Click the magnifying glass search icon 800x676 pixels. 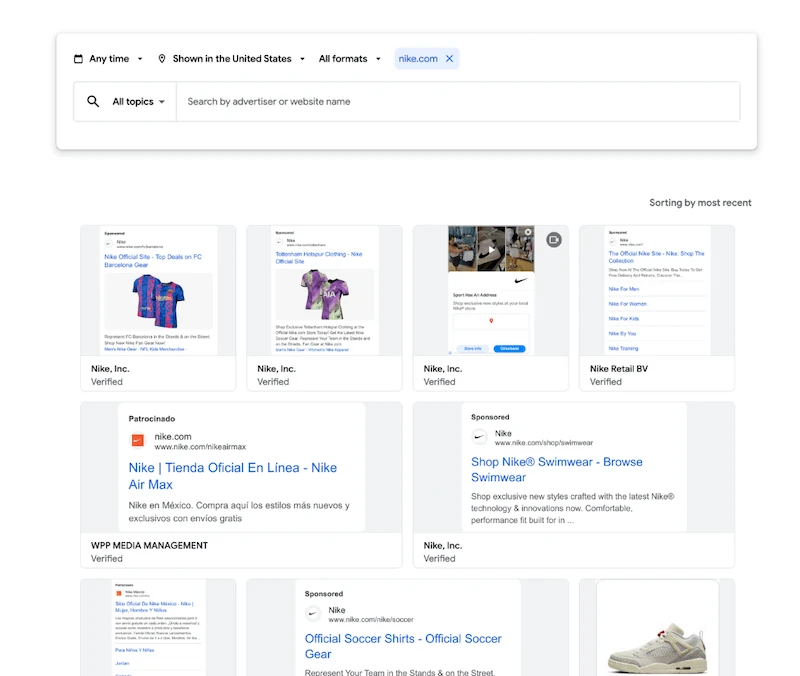point(93,101)
